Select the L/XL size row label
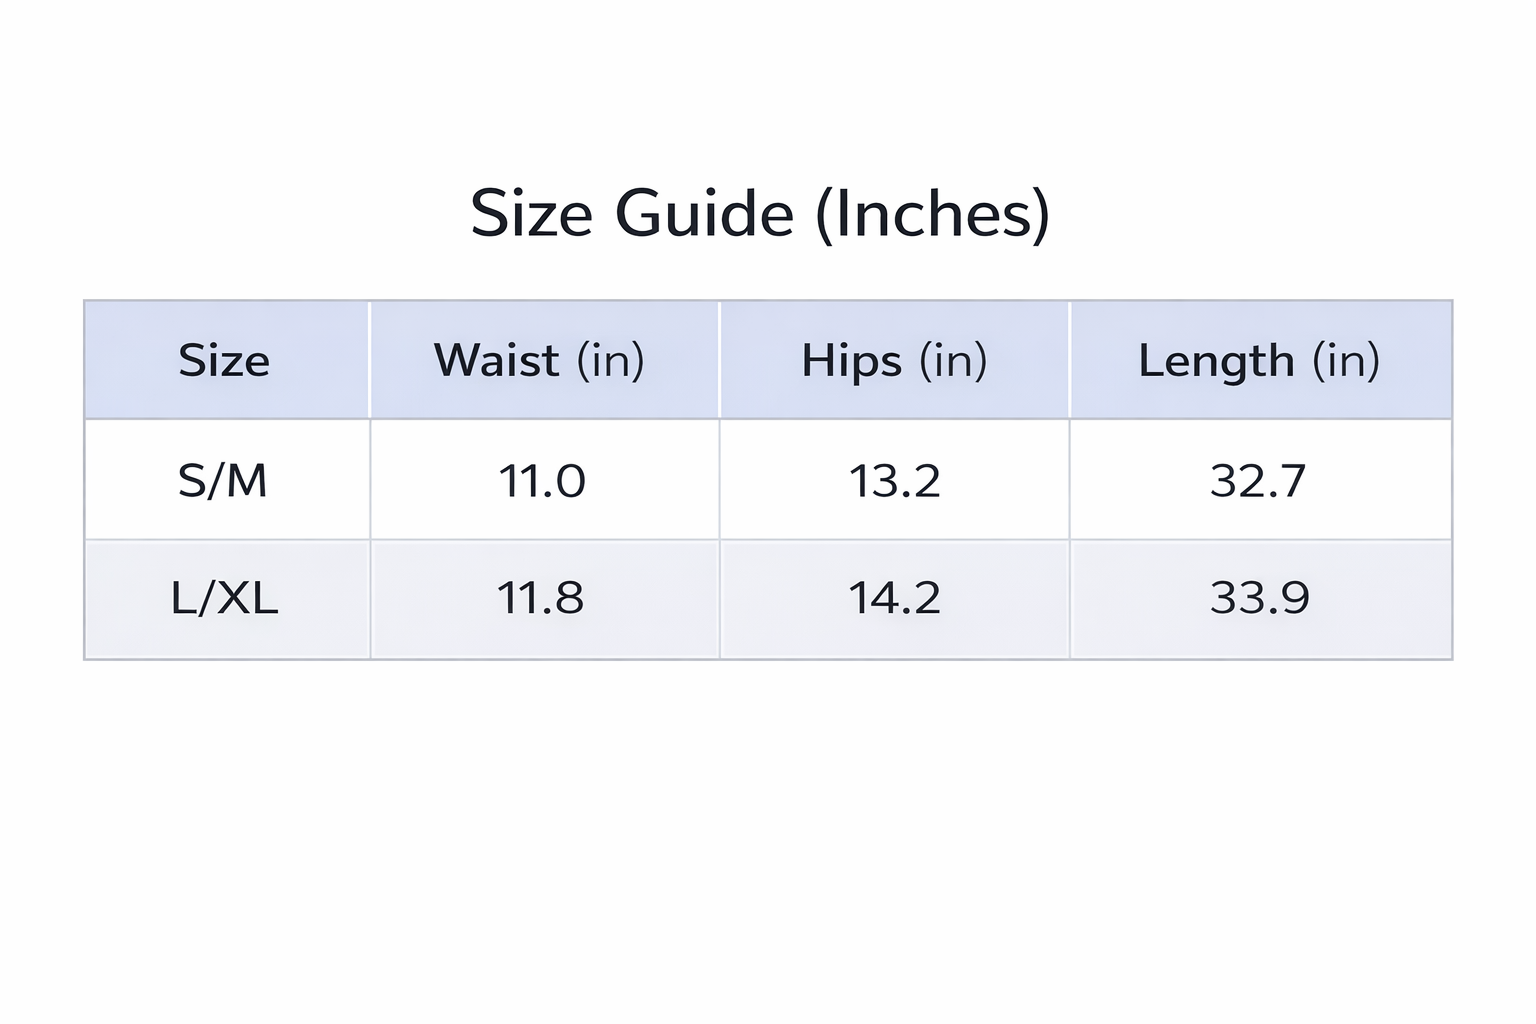The width and height of the screenshot is (1536, 1024). 224,598
